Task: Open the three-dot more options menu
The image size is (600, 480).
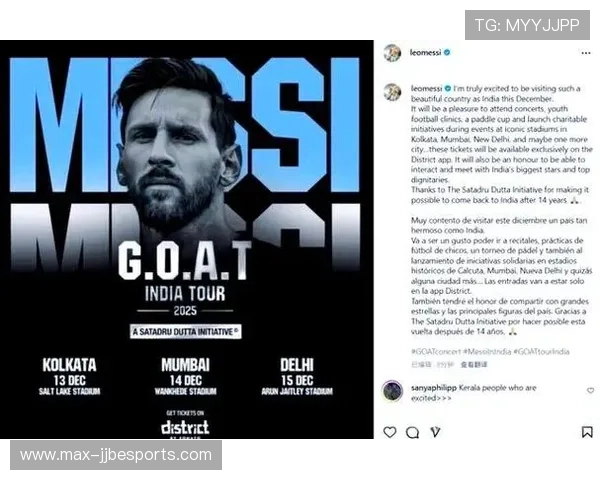Action: (x=586, y=53)
